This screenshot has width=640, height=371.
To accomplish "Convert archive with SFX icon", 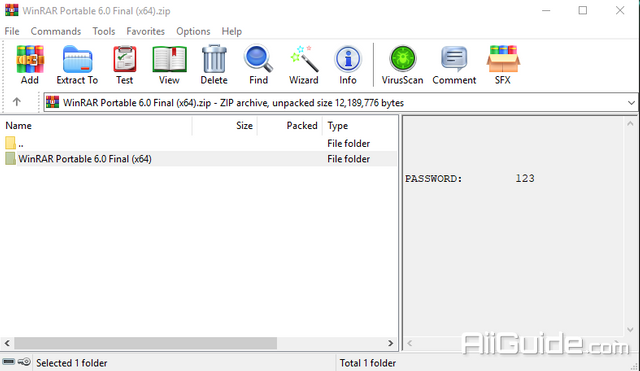I will click(x=503, y=59).
